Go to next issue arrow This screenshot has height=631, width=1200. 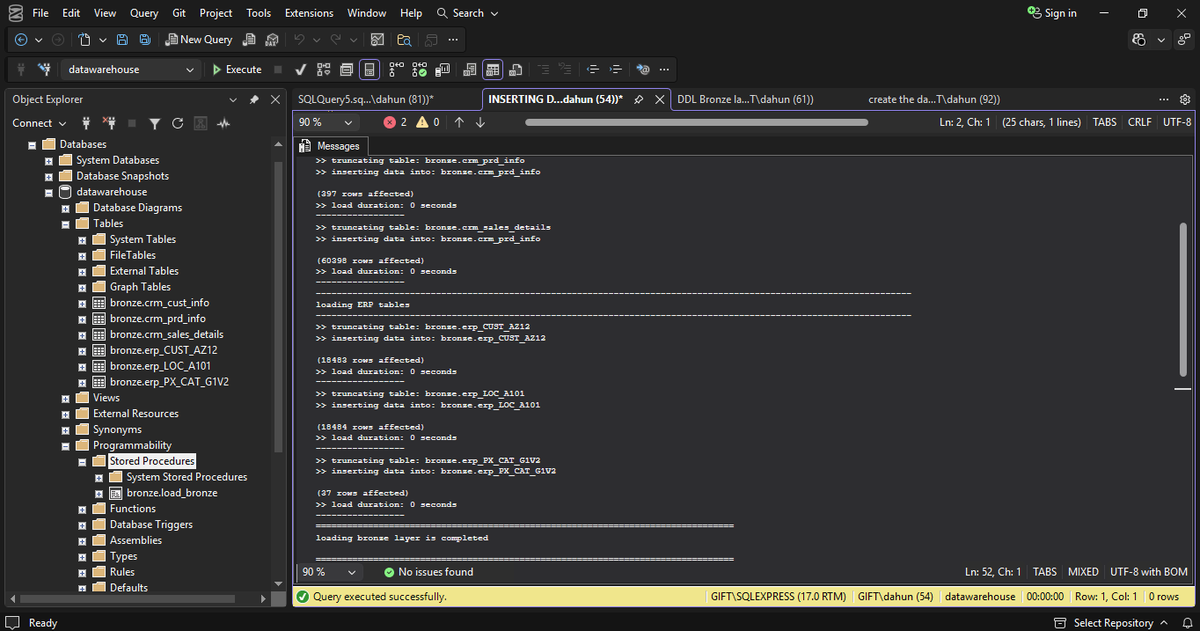coord(480,122)
